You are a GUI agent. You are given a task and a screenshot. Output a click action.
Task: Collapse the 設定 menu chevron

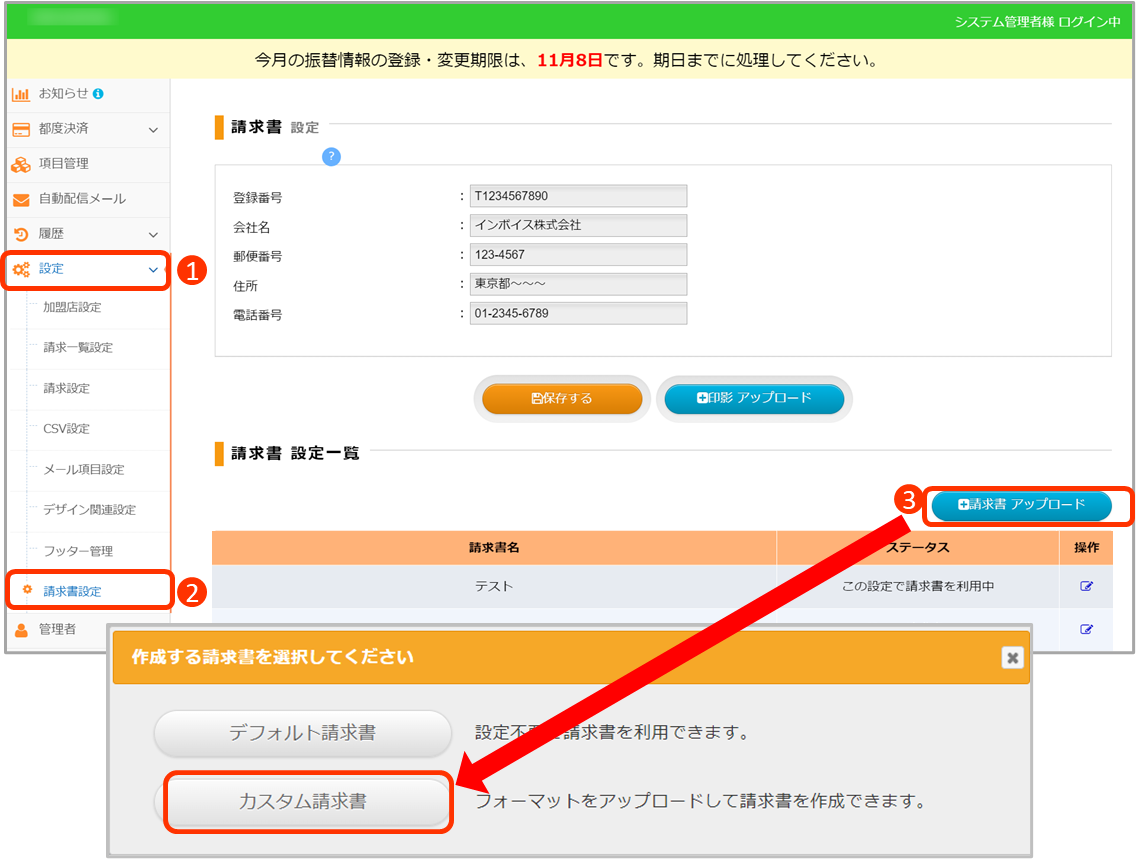(153, 269)
